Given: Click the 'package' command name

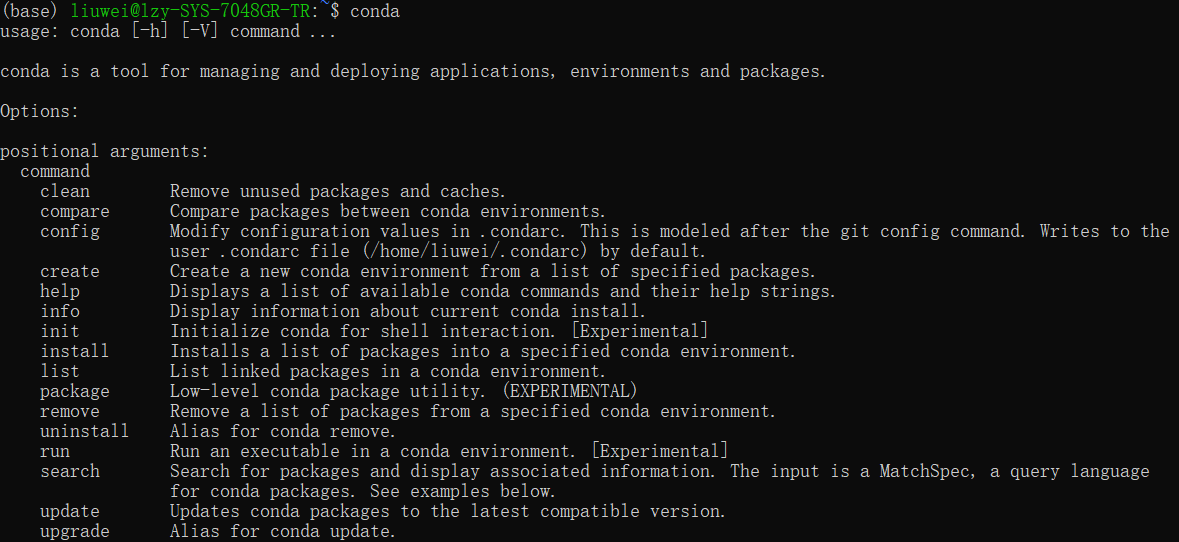Looking at the screenshot, I should pyautogui.click(x=74, y=392).
